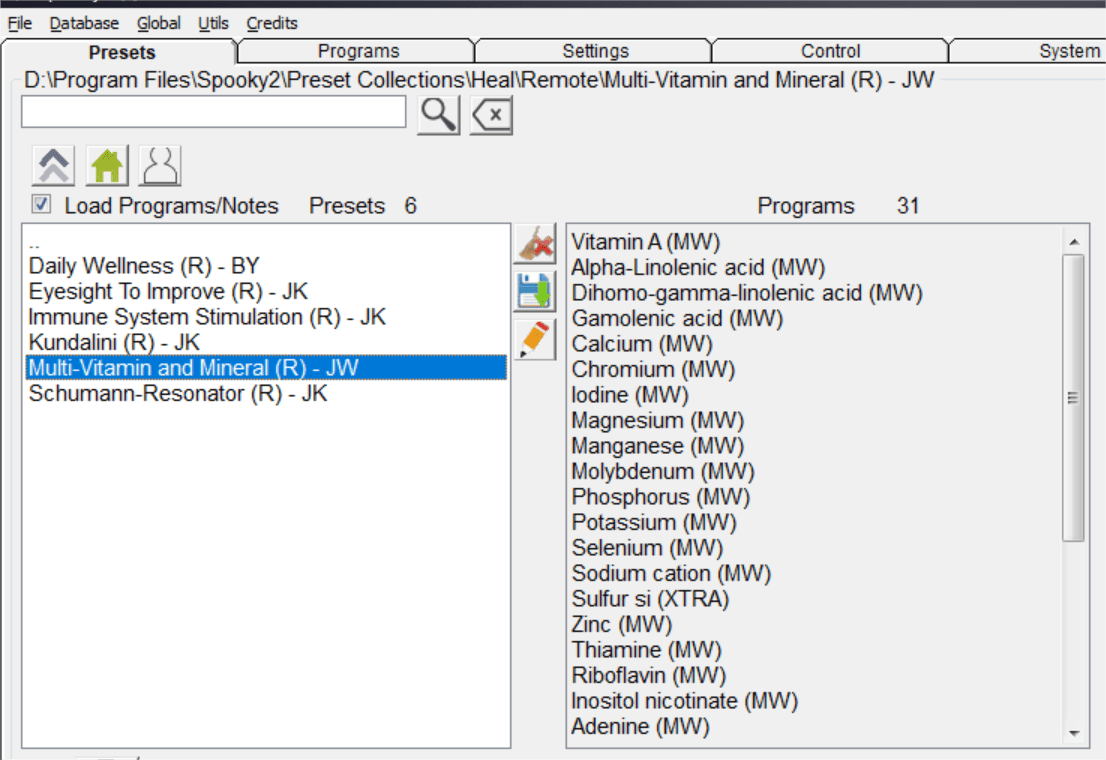Select Riboflavin (MW) program
The width and height of the screenshot is (1106, 760).
coord(815,675)
